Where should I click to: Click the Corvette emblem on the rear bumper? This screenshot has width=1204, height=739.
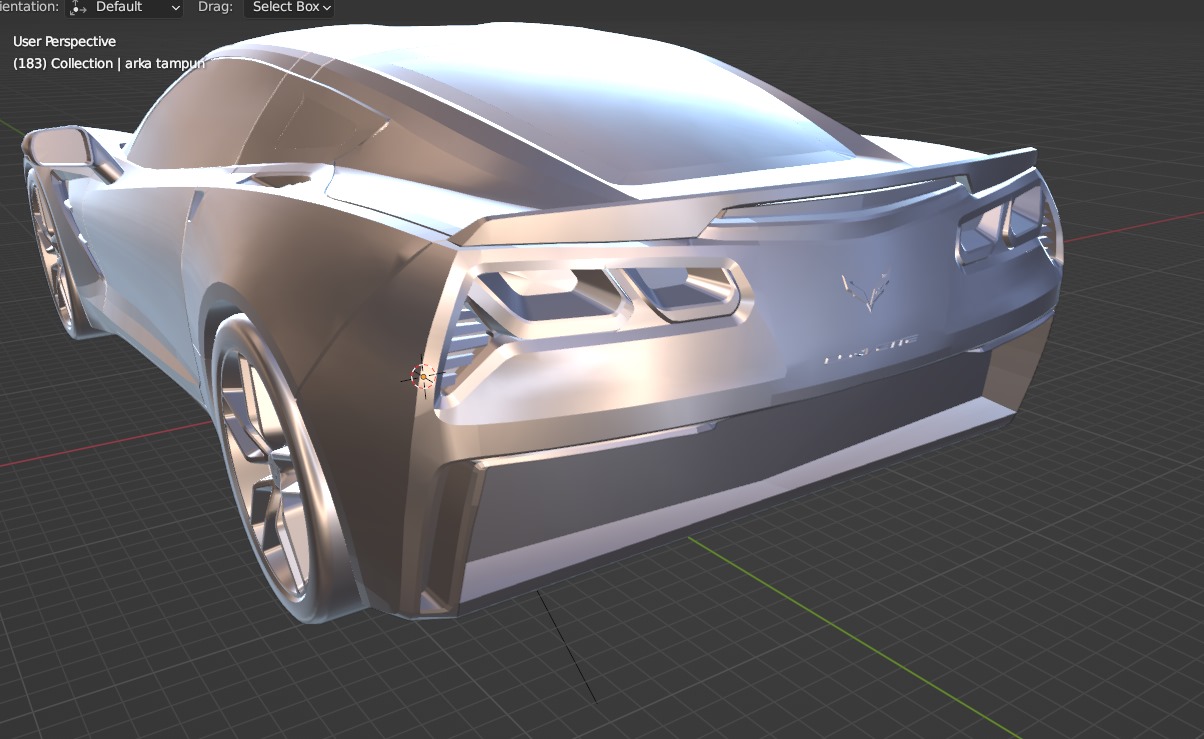pos(865,291)
